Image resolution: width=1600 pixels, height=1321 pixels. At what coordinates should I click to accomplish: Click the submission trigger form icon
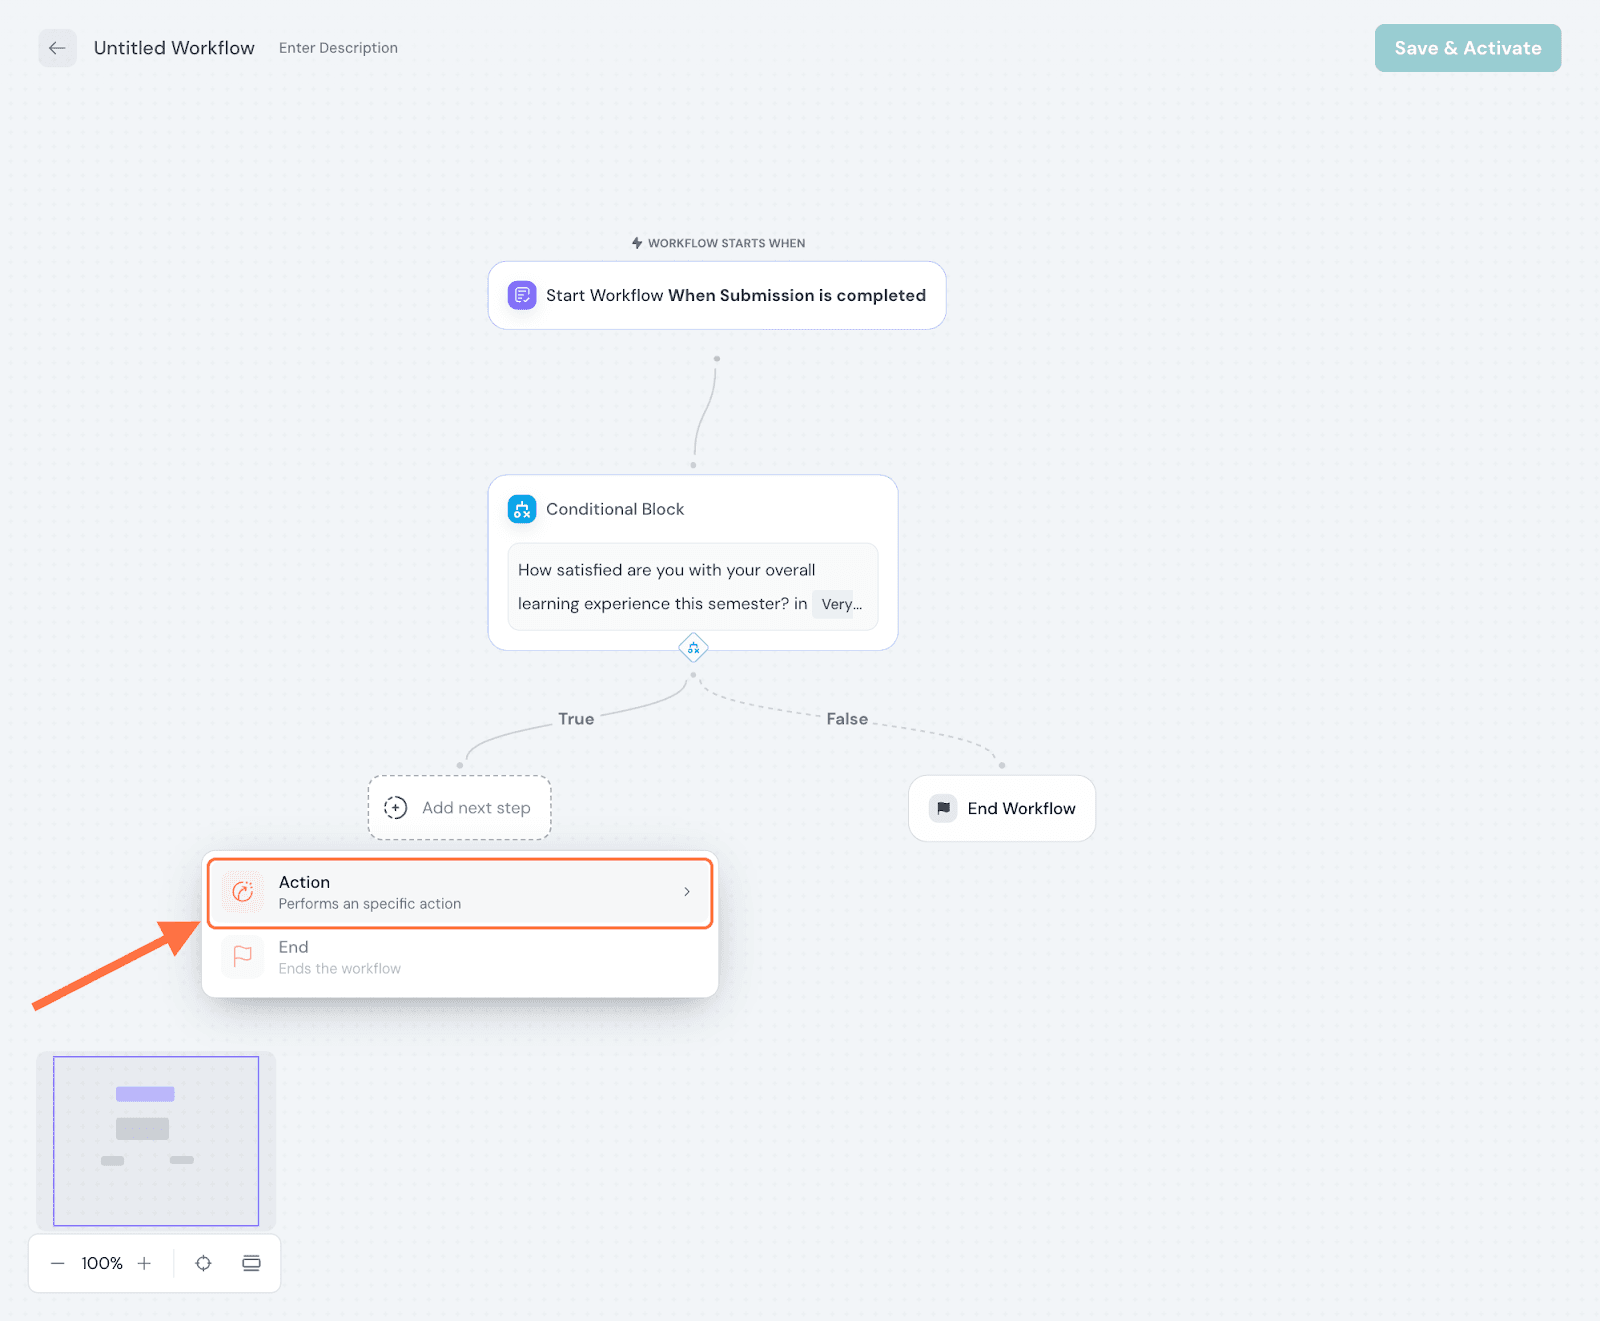(x=522, y=295)
